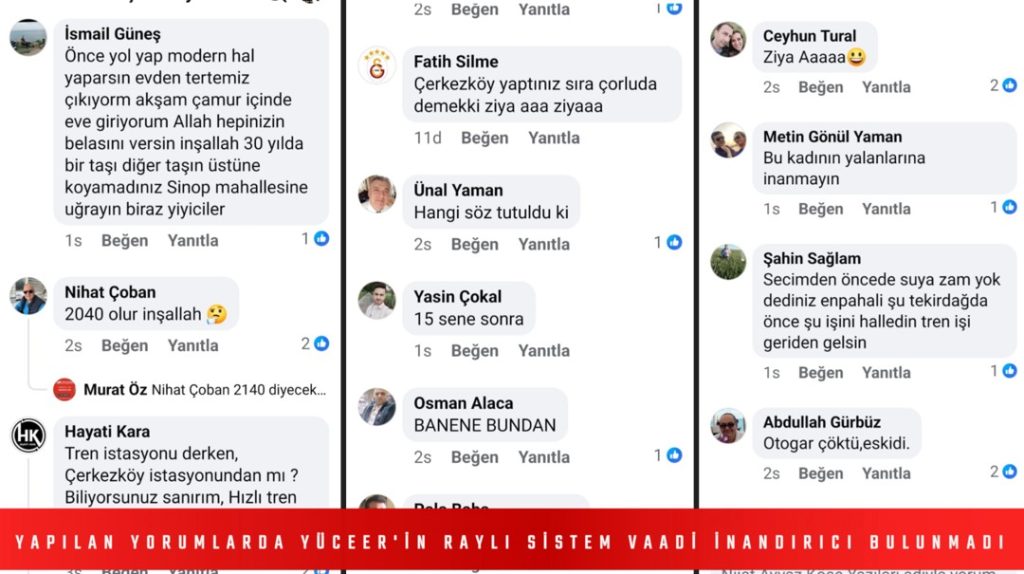Viewport: 1024px width, 574px height.
Task: Open Fatih Silme's Galatasaray profile picture
Action: pos(377,65)
